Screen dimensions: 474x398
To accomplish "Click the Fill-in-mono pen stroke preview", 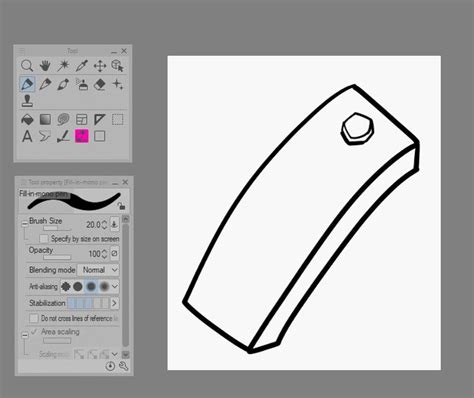I will click(x=74, y=200).
